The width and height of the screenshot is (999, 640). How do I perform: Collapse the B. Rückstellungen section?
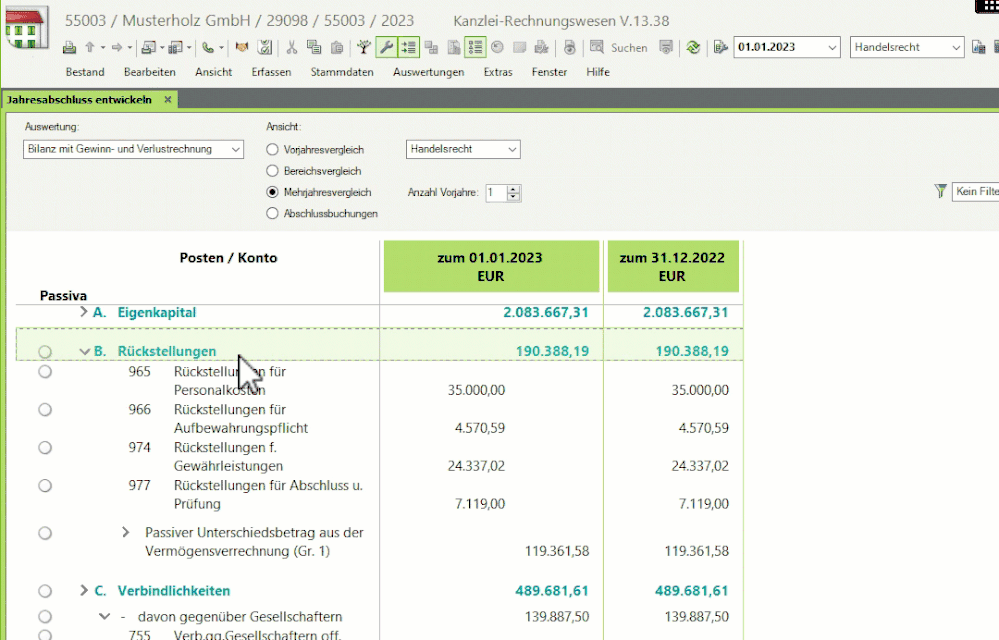[84, 352]
